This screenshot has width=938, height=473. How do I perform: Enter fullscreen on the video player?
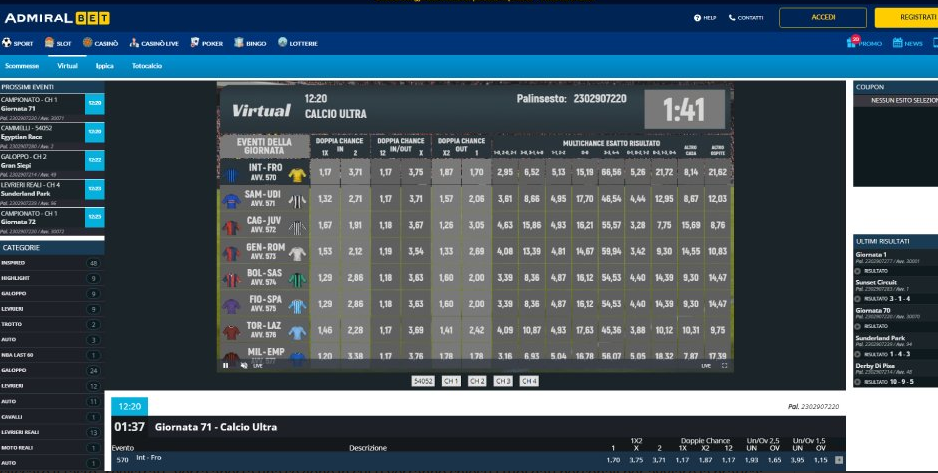(724, 365)
